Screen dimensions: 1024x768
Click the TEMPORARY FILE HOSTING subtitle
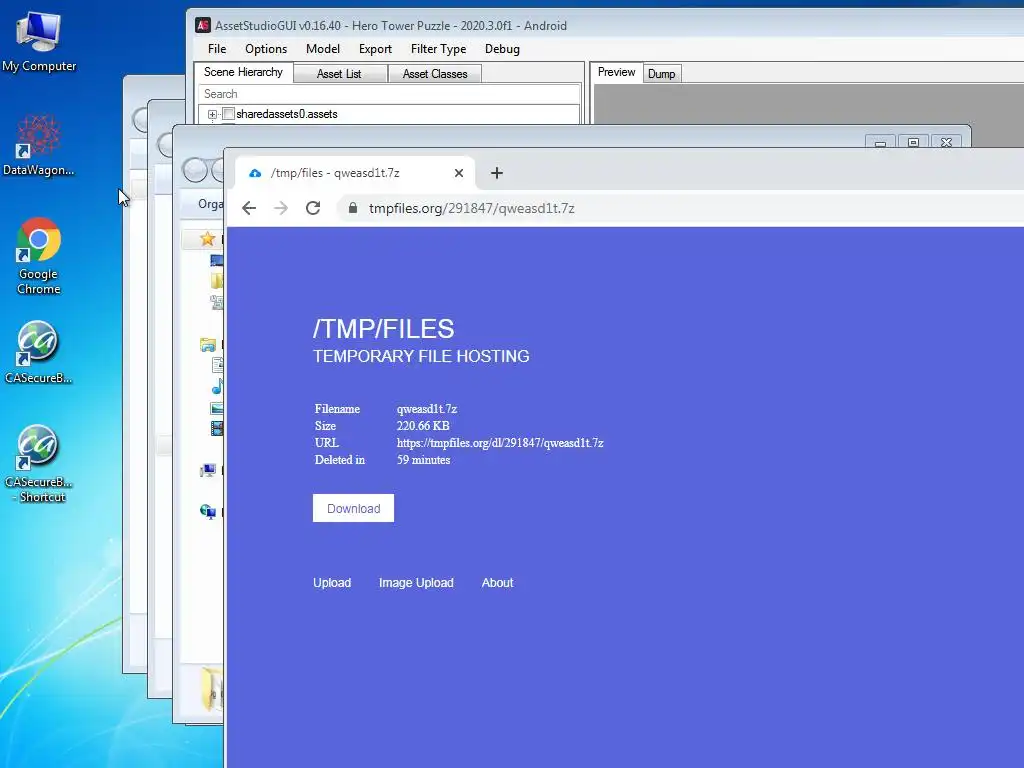click(x=421, y=356)
